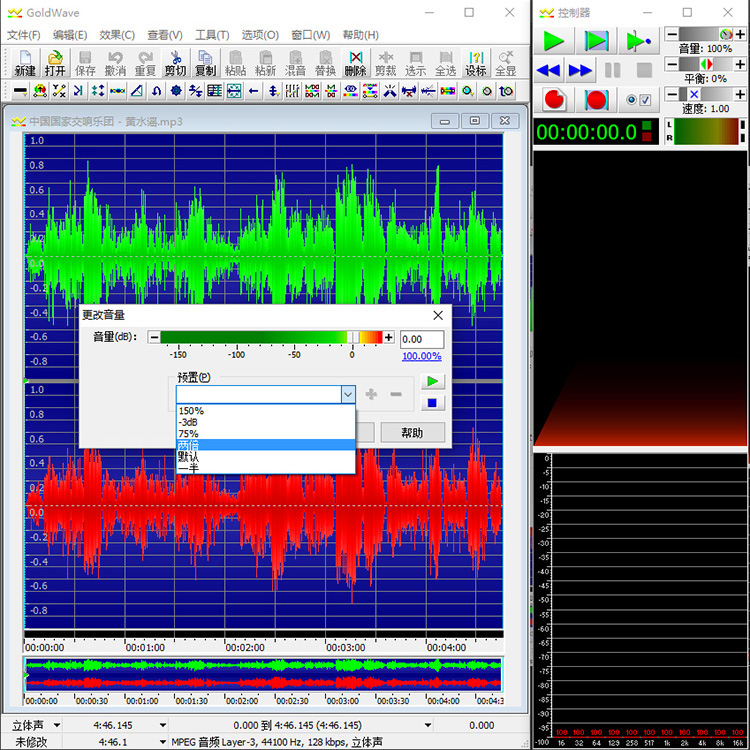Open the 文件(F) menu
This screenshot has height=750, width=750.
pos(23,35)
